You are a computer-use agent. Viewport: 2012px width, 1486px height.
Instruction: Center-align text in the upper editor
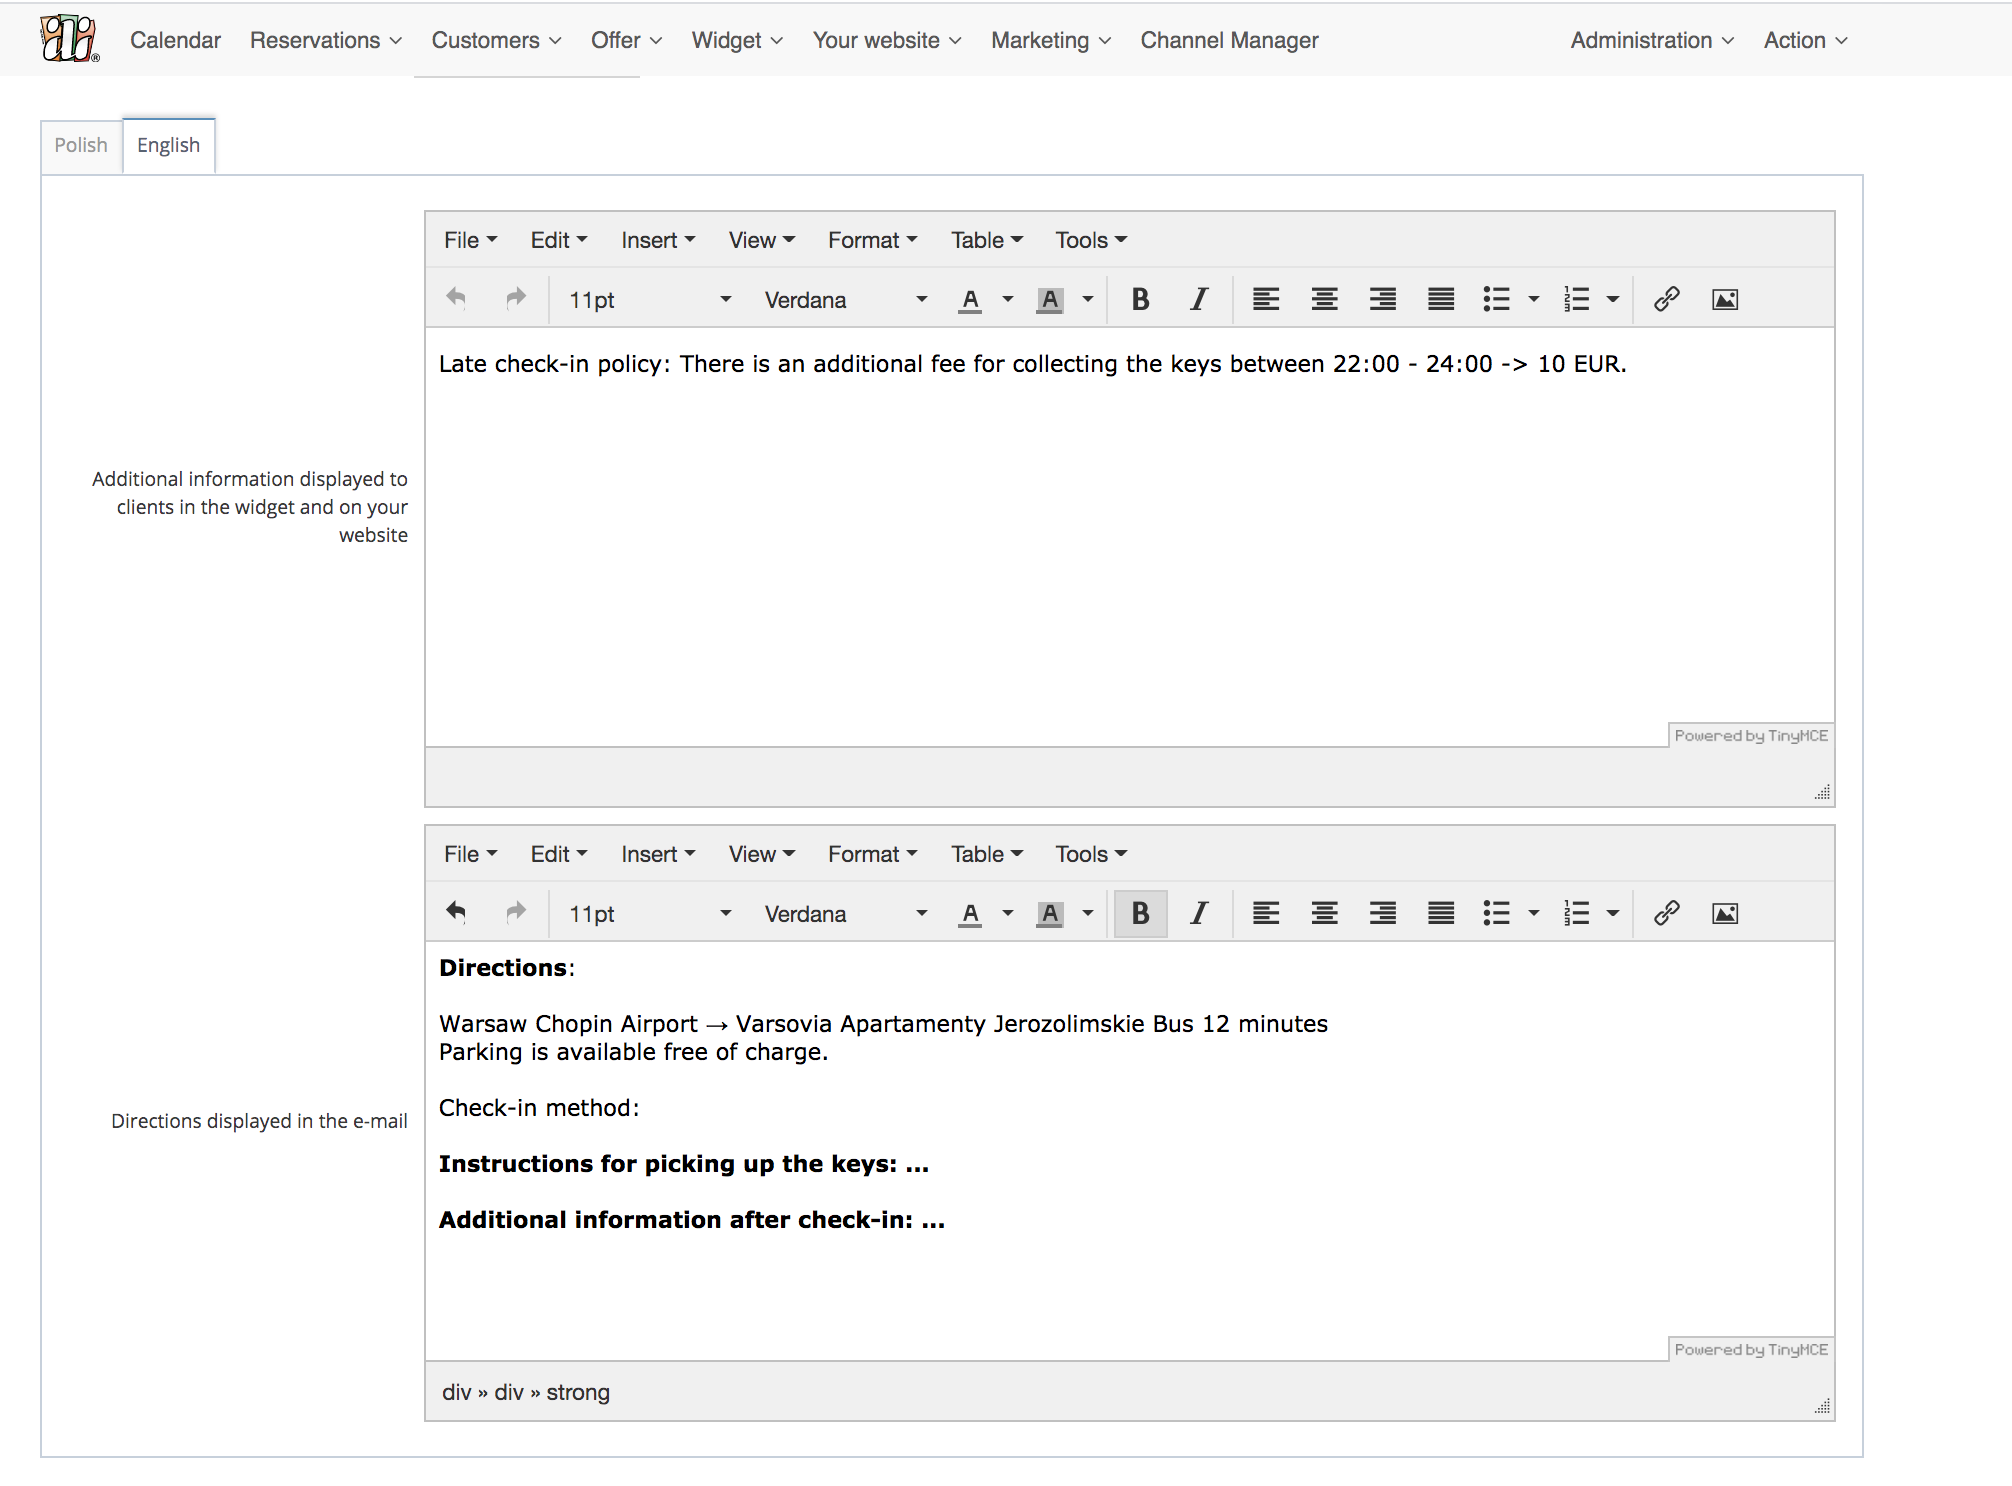point(1324,299)
